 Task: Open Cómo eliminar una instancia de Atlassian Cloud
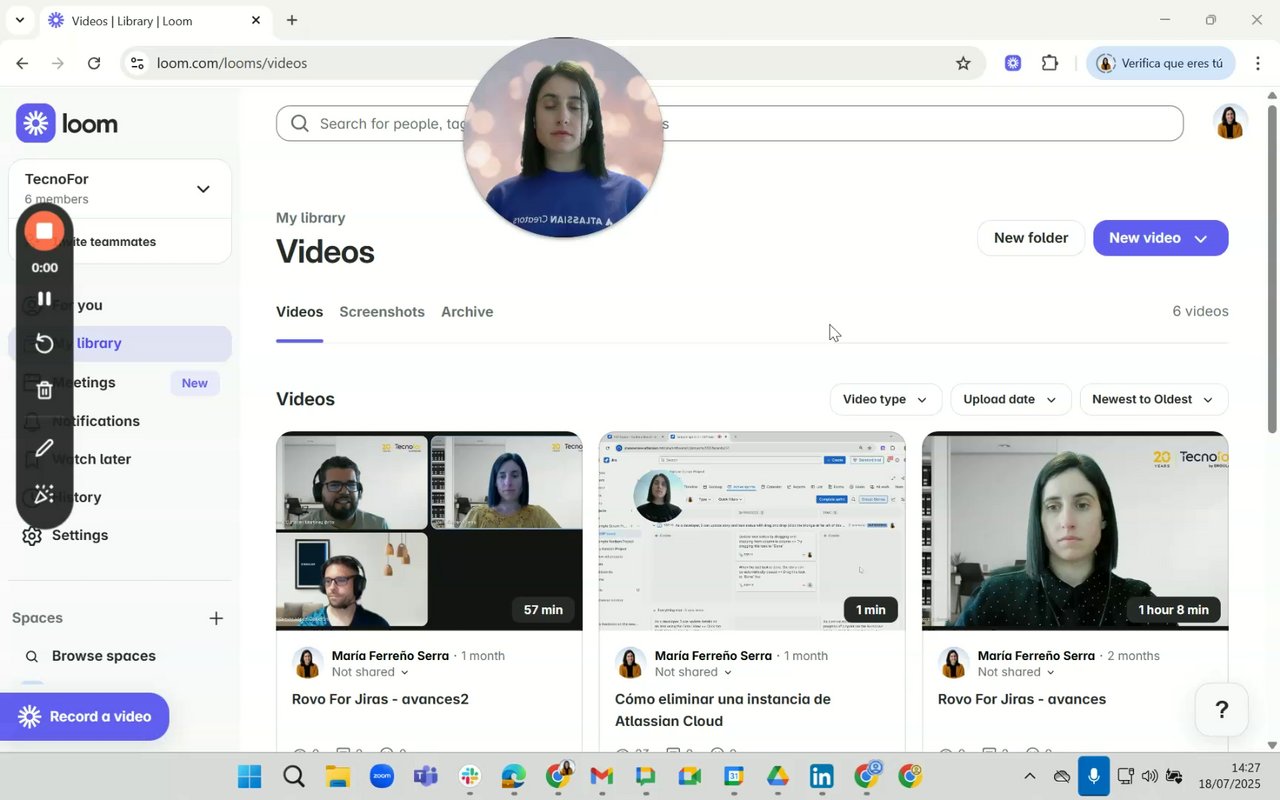point(723,710)
